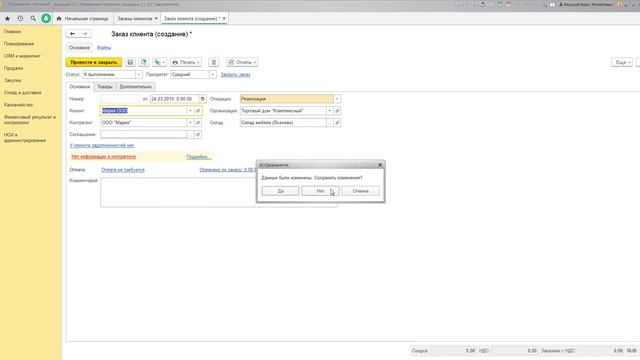640x360 pixels.
Task: Click the open icon next to Организация
Action: [x=337, y=111]
